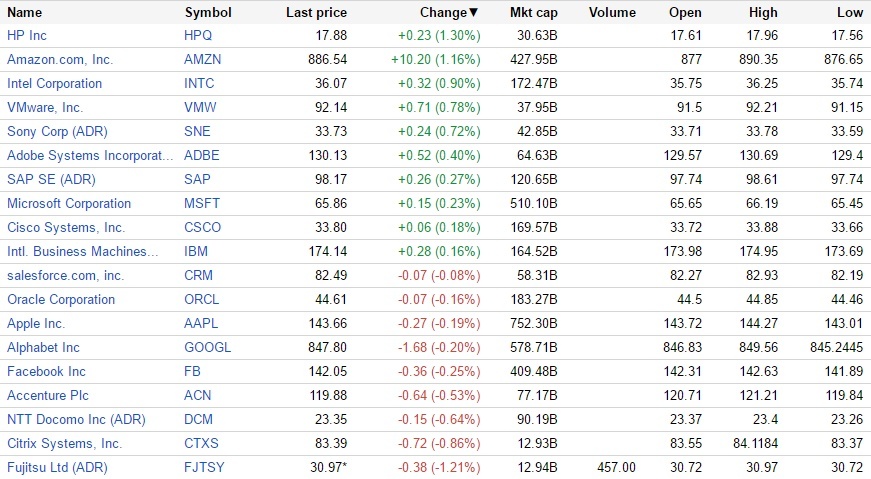Viewport: 871px width, 479px height.
Task: Sort table by Symbol header
Action: [208, 13]
